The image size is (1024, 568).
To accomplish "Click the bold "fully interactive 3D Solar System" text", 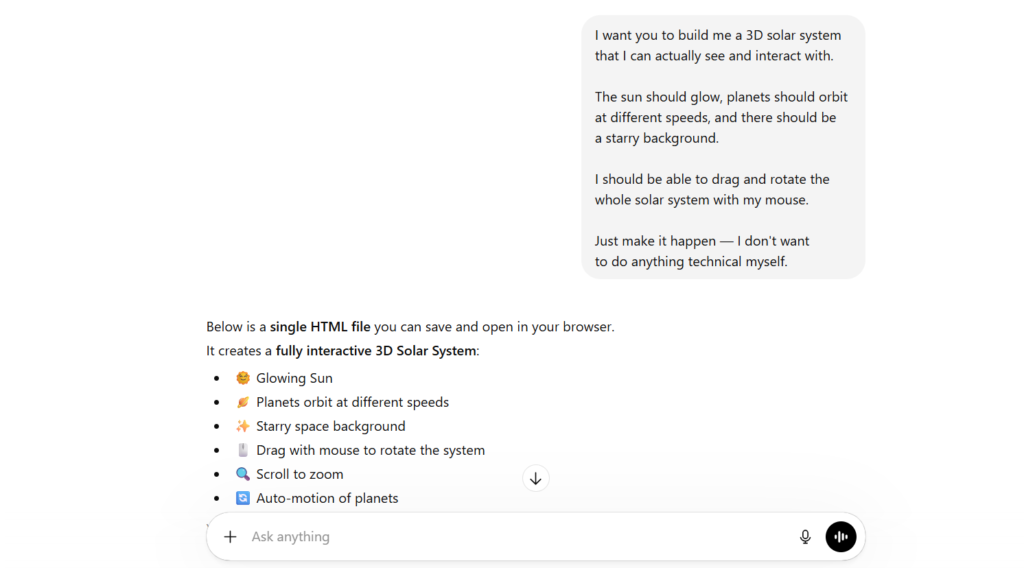I will point(376,351).
